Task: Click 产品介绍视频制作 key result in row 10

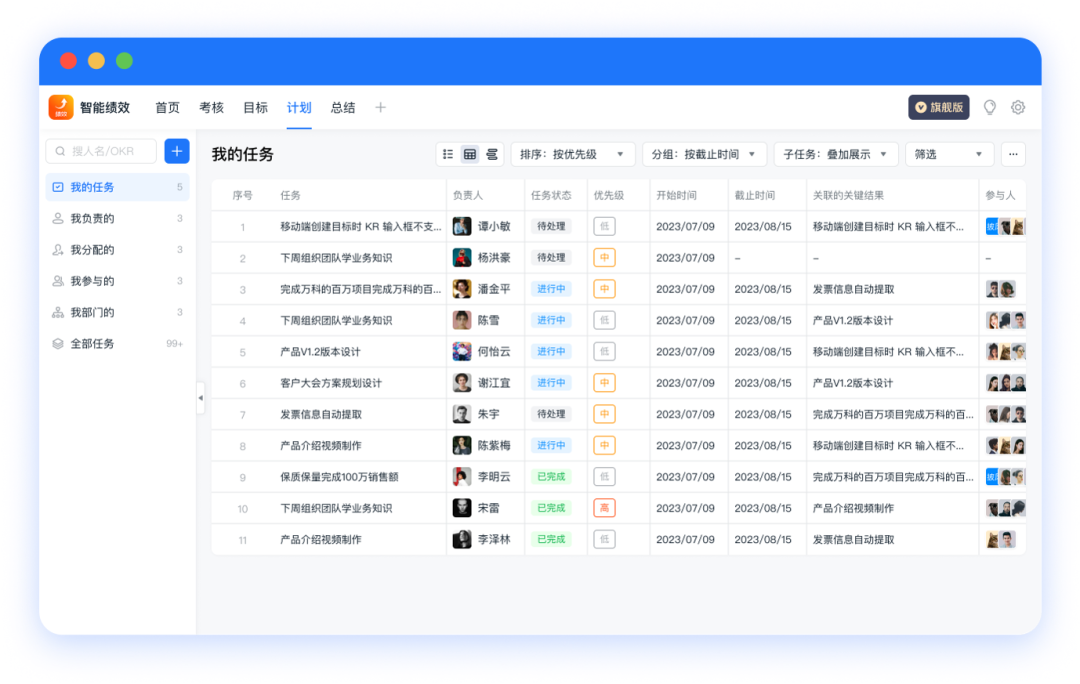Action: click(853, 508)
